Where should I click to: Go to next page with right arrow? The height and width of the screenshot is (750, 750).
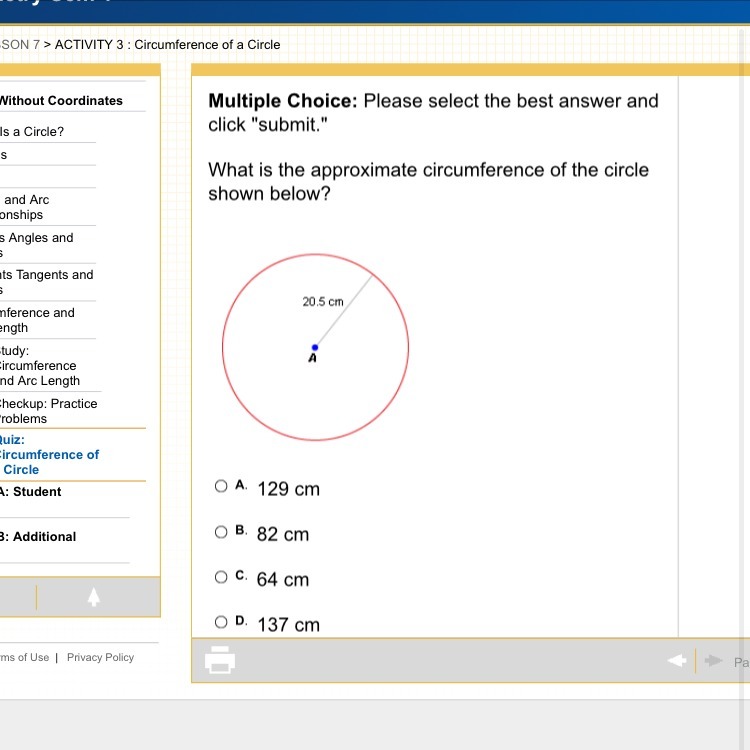(713, 661)
